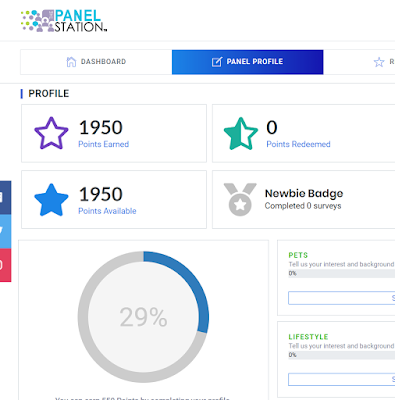
Task: Click the green half-filled star icon
Action: 241,133
